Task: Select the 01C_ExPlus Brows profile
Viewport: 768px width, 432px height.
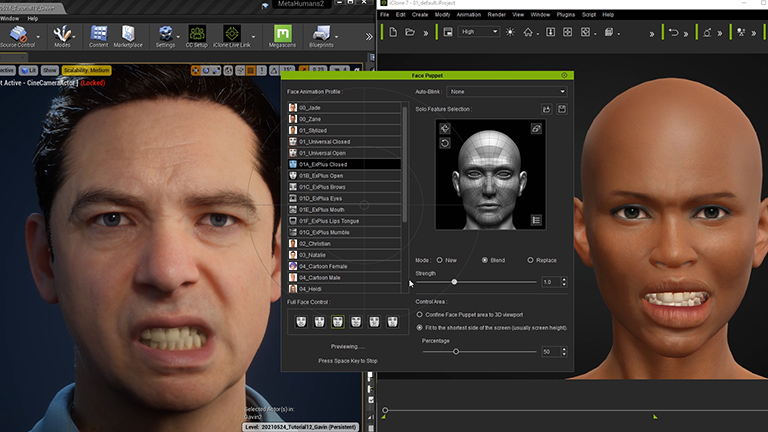Action: [322, 186]
